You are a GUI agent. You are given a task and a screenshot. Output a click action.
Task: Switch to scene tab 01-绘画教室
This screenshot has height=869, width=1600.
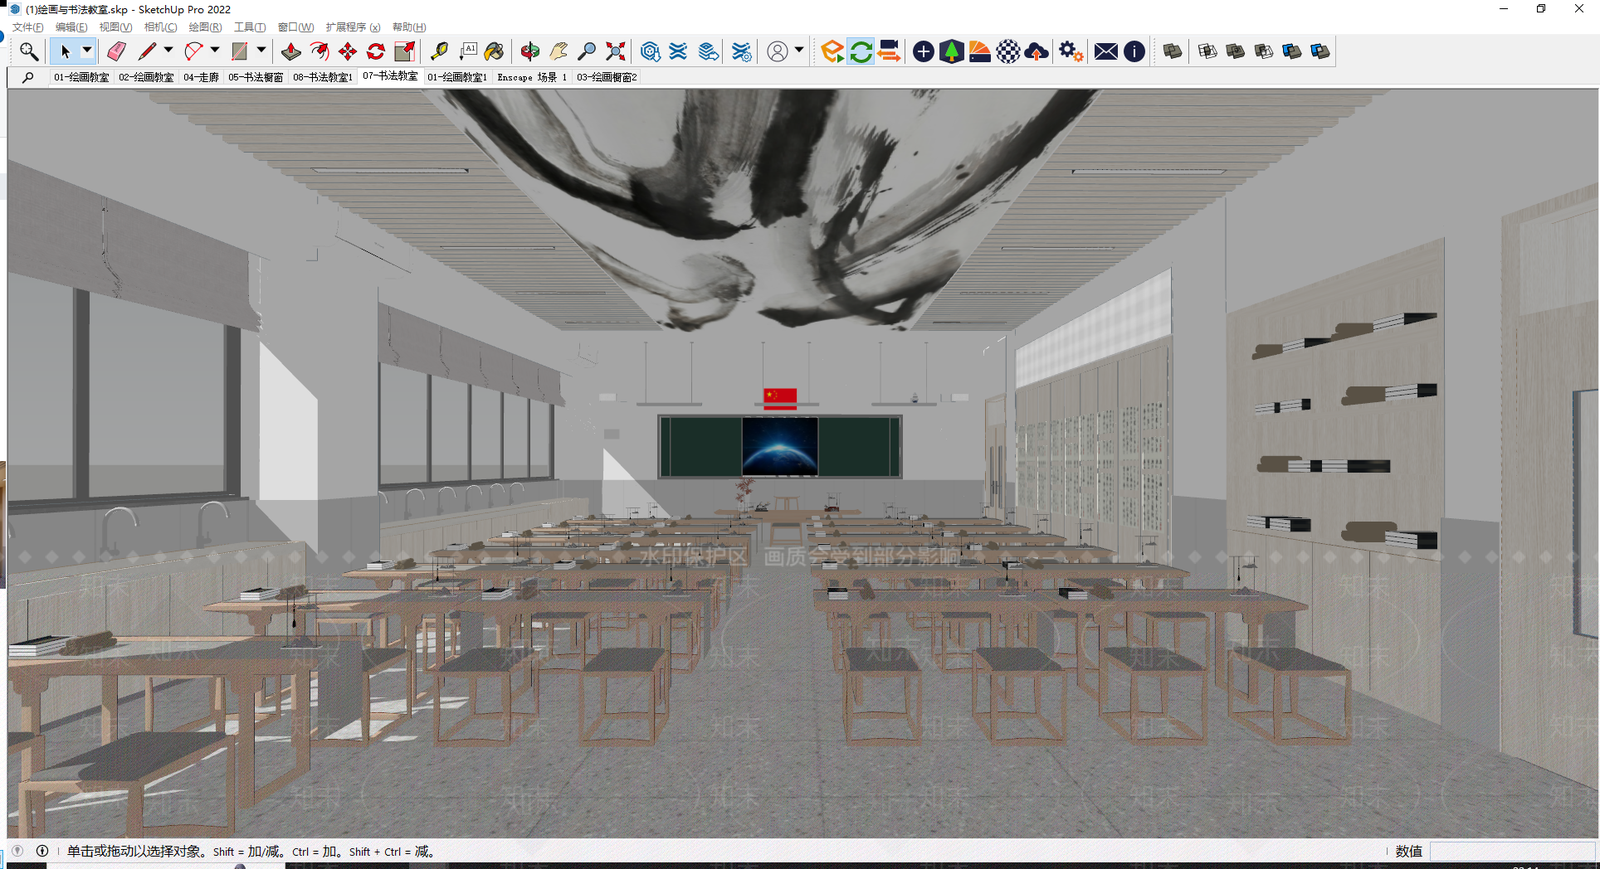(81, 77)
